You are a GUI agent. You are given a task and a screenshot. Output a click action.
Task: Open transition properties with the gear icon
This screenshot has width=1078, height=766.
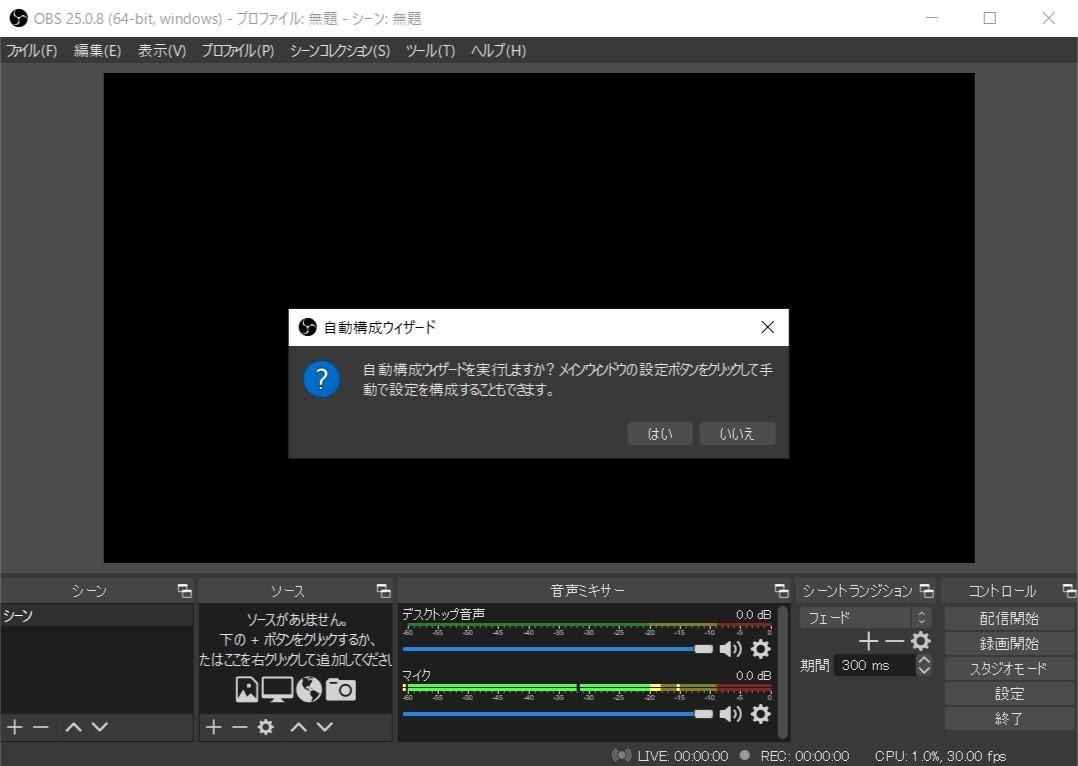click(921, 641)
